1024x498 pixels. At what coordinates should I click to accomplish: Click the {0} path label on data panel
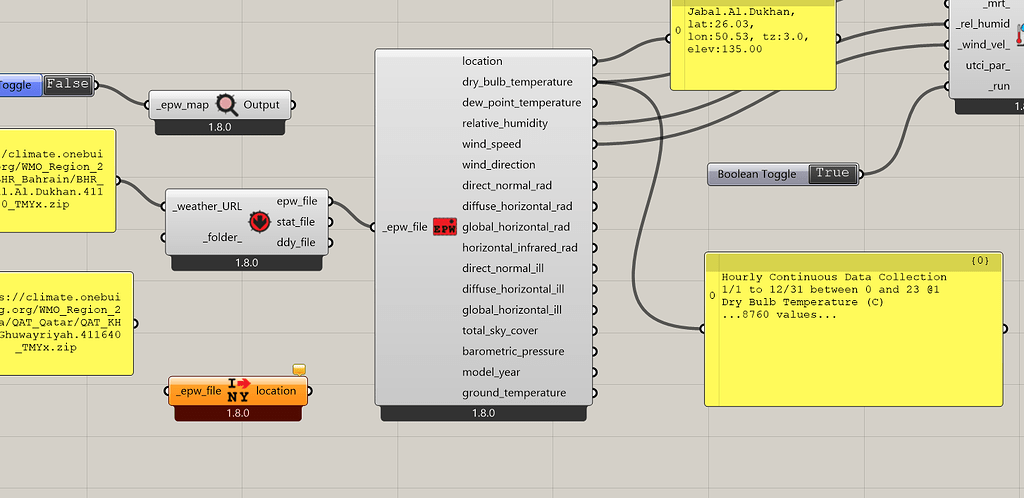point(980,260)
